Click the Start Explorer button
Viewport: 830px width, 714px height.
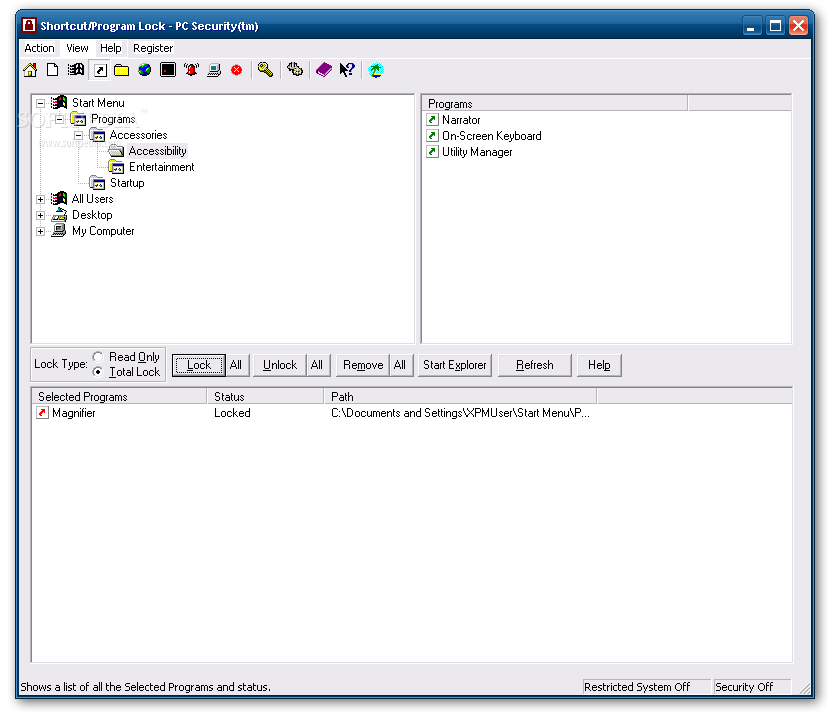454,365
